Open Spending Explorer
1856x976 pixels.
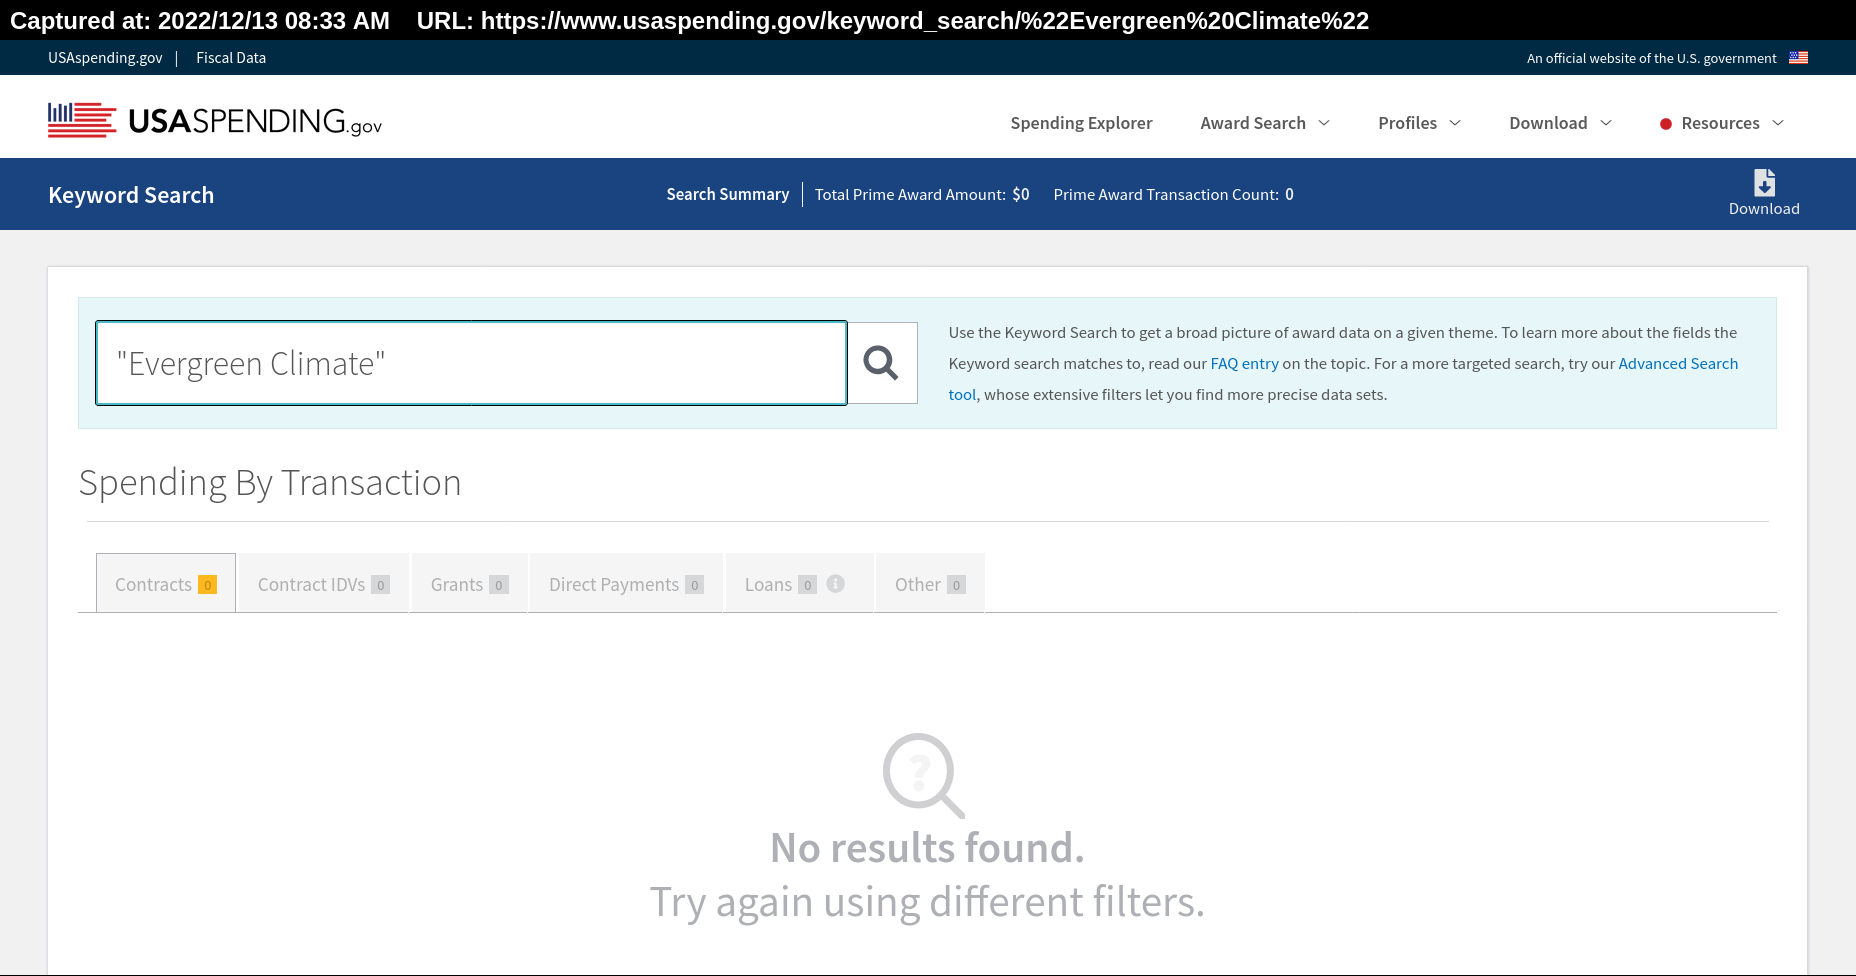(x=1081, y=123)
